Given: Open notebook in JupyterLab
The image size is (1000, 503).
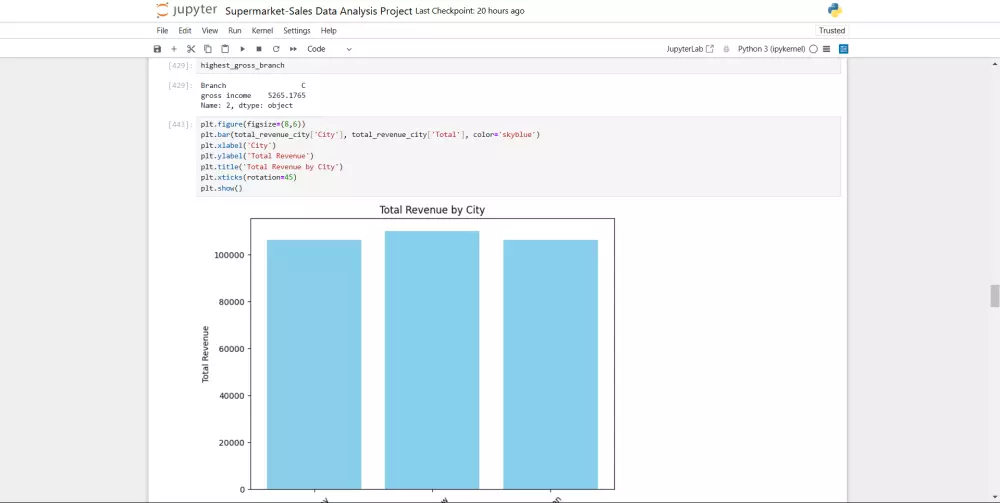Looking at the screenshot, I should click(x=690, y=49).
